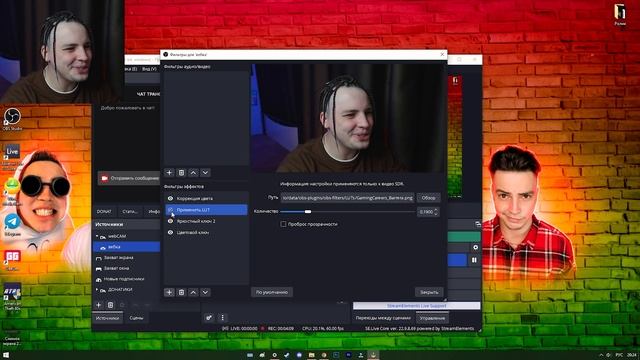640x360 pixels.
Task: Toggle visibility of Color Key filter
Action: 171,233
